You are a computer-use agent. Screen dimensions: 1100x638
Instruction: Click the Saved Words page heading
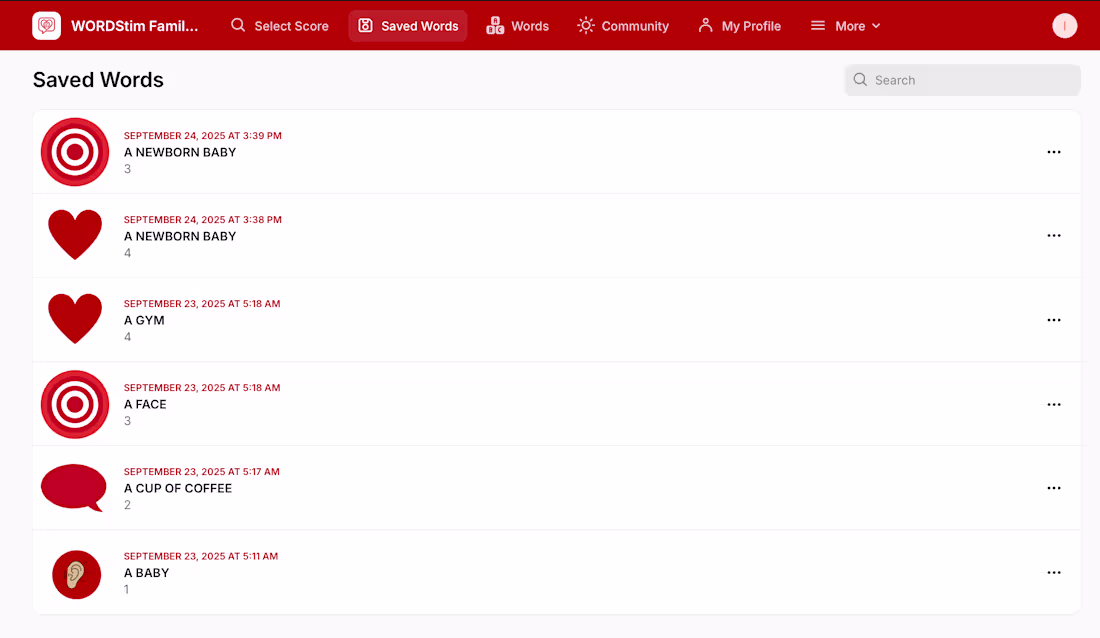98,80
